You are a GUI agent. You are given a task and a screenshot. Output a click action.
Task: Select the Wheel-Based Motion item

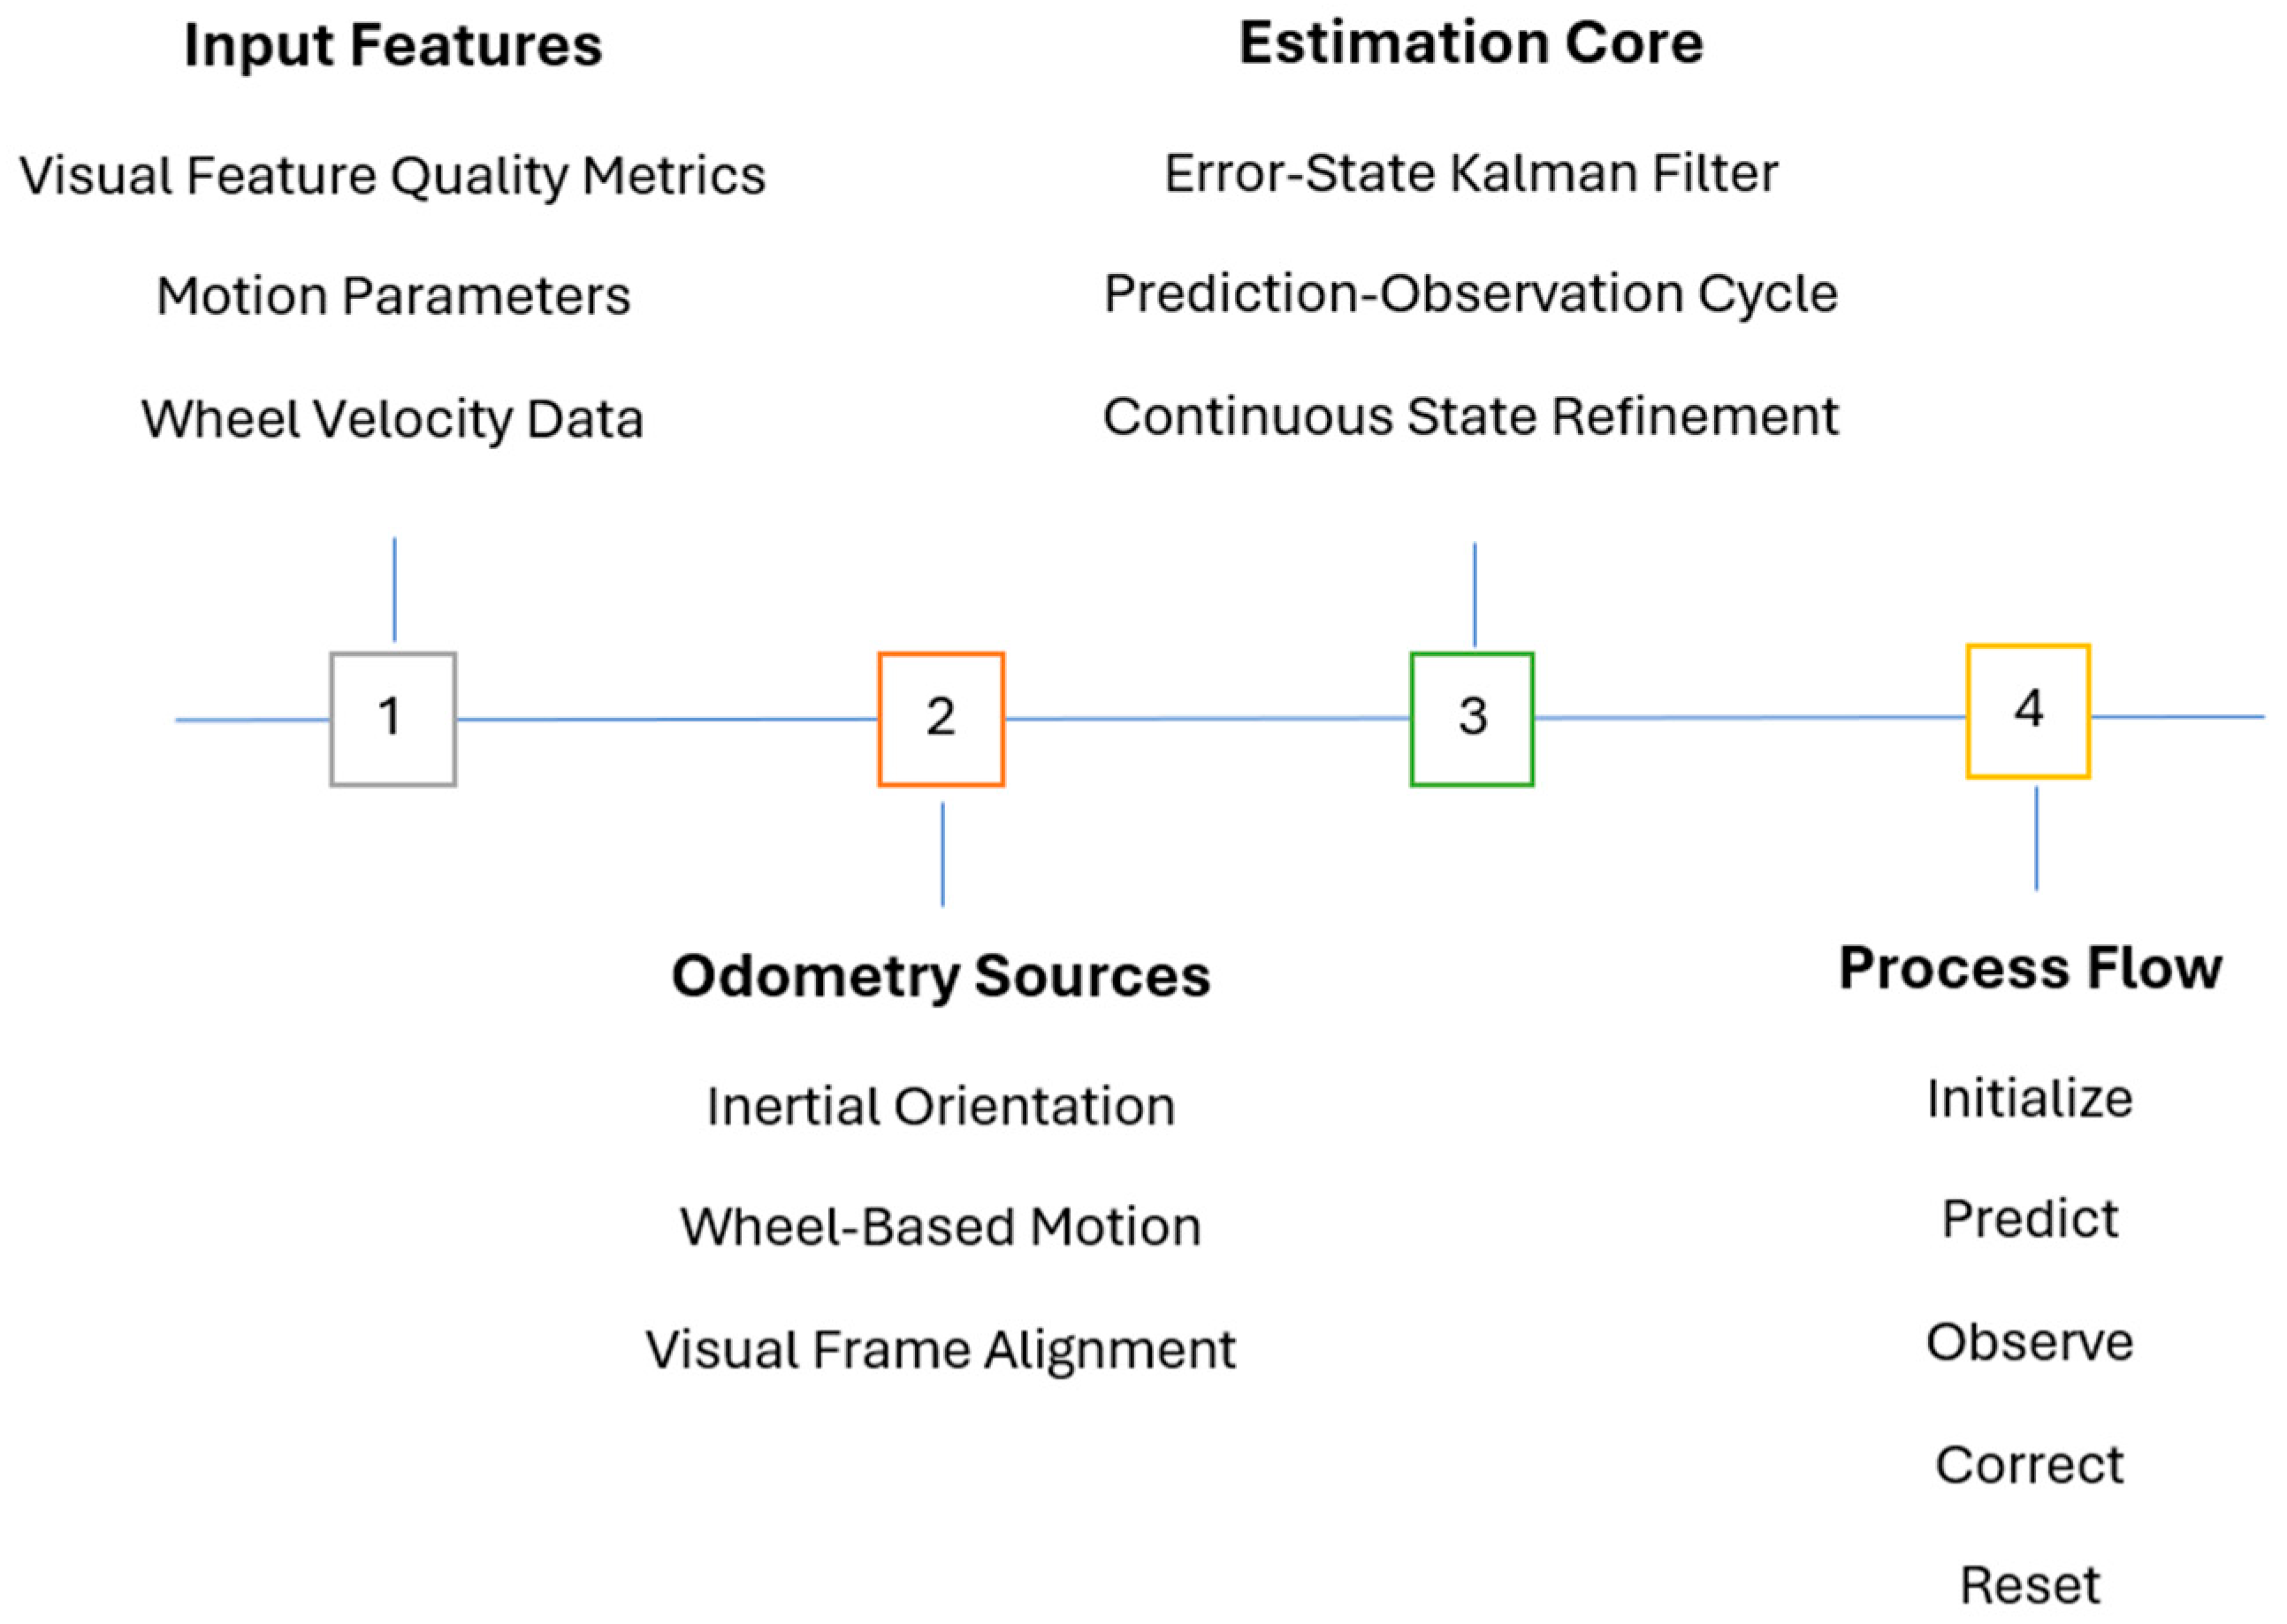[941, 1227]
